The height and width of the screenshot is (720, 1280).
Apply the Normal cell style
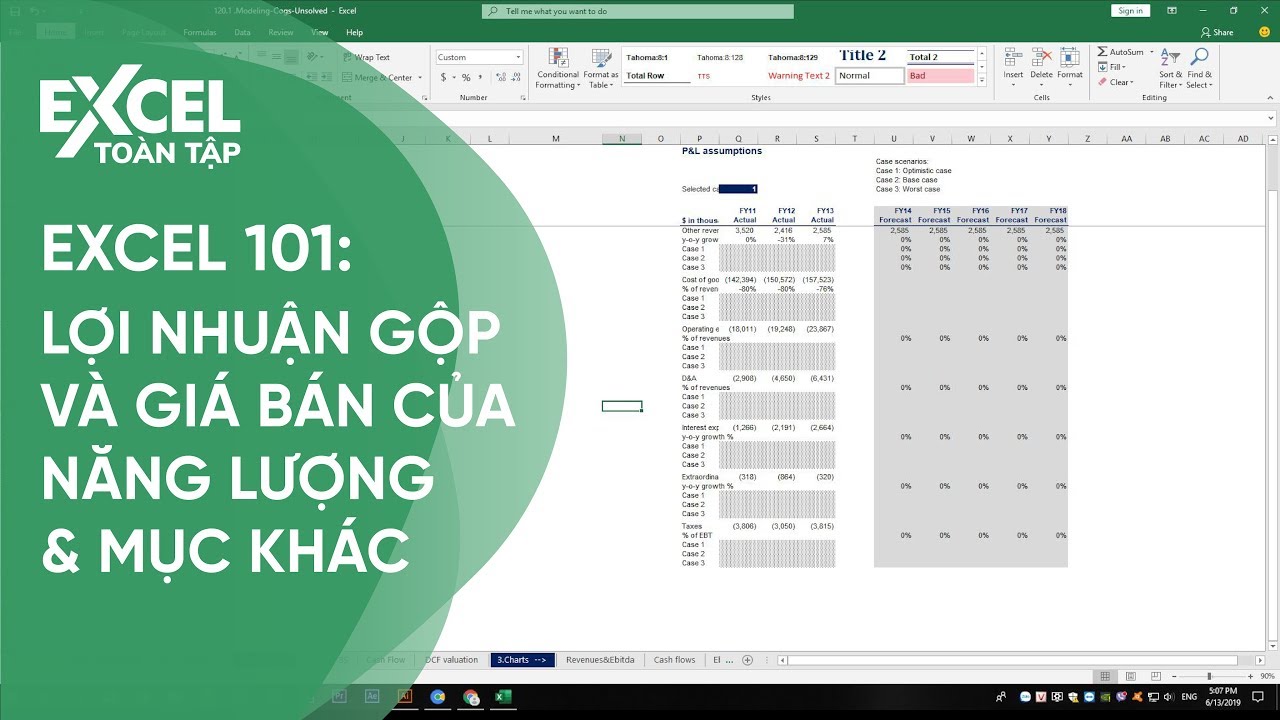click(869, 76)
